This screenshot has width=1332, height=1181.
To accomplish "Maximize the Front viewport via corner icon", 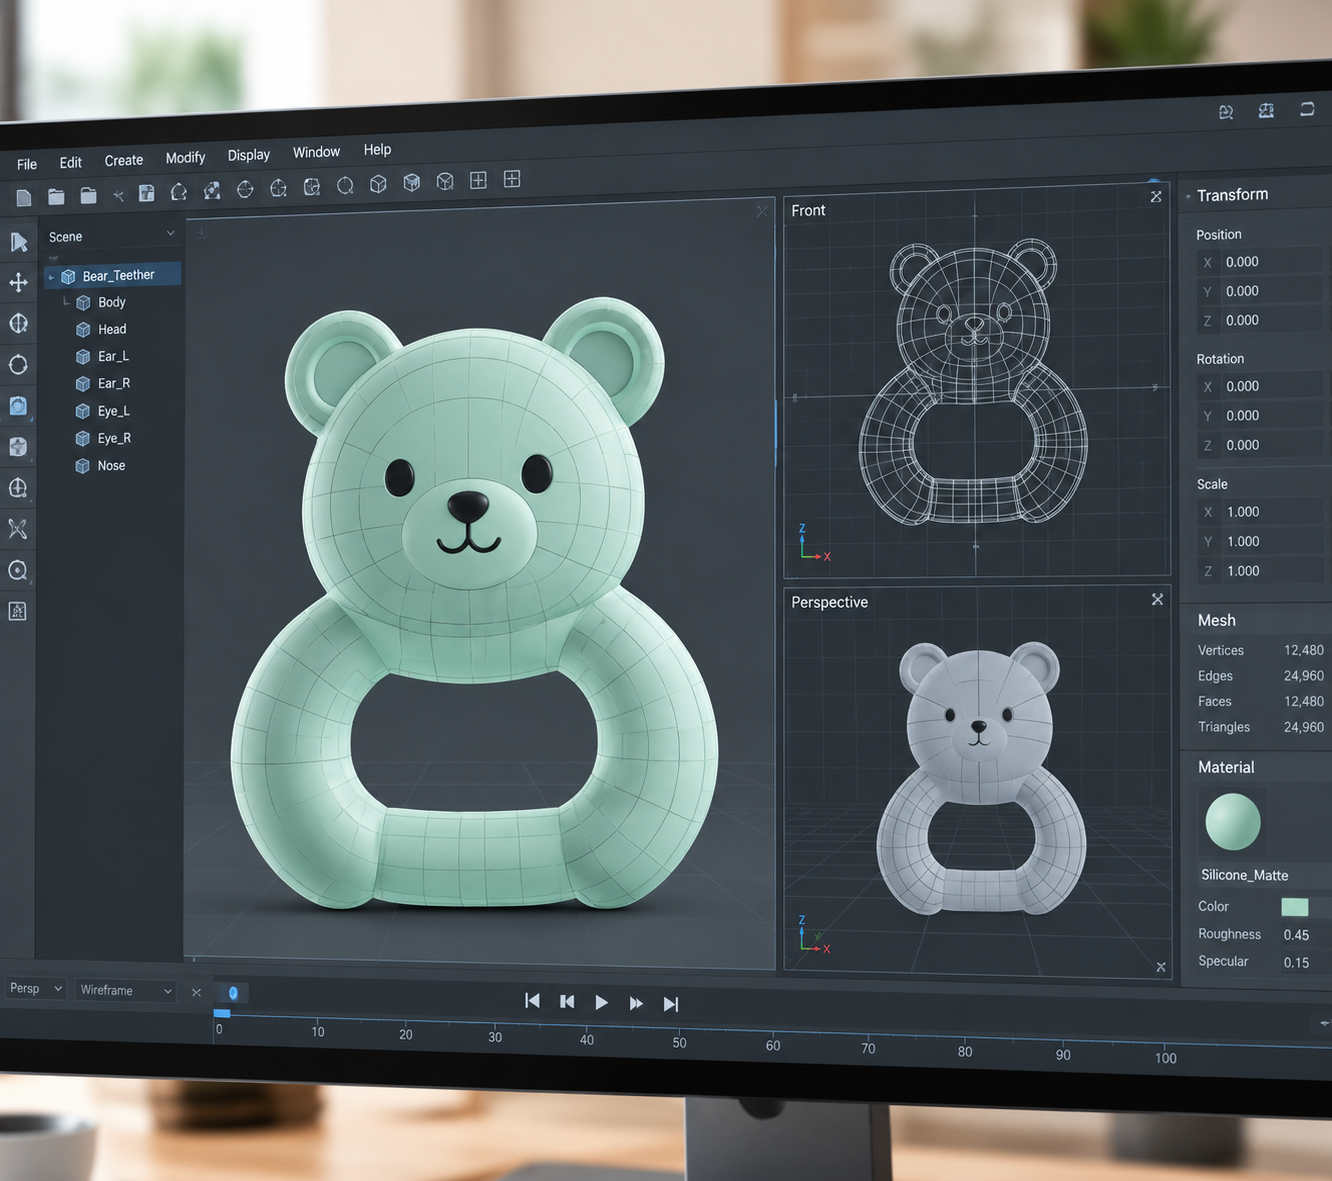I will 1156,197.
